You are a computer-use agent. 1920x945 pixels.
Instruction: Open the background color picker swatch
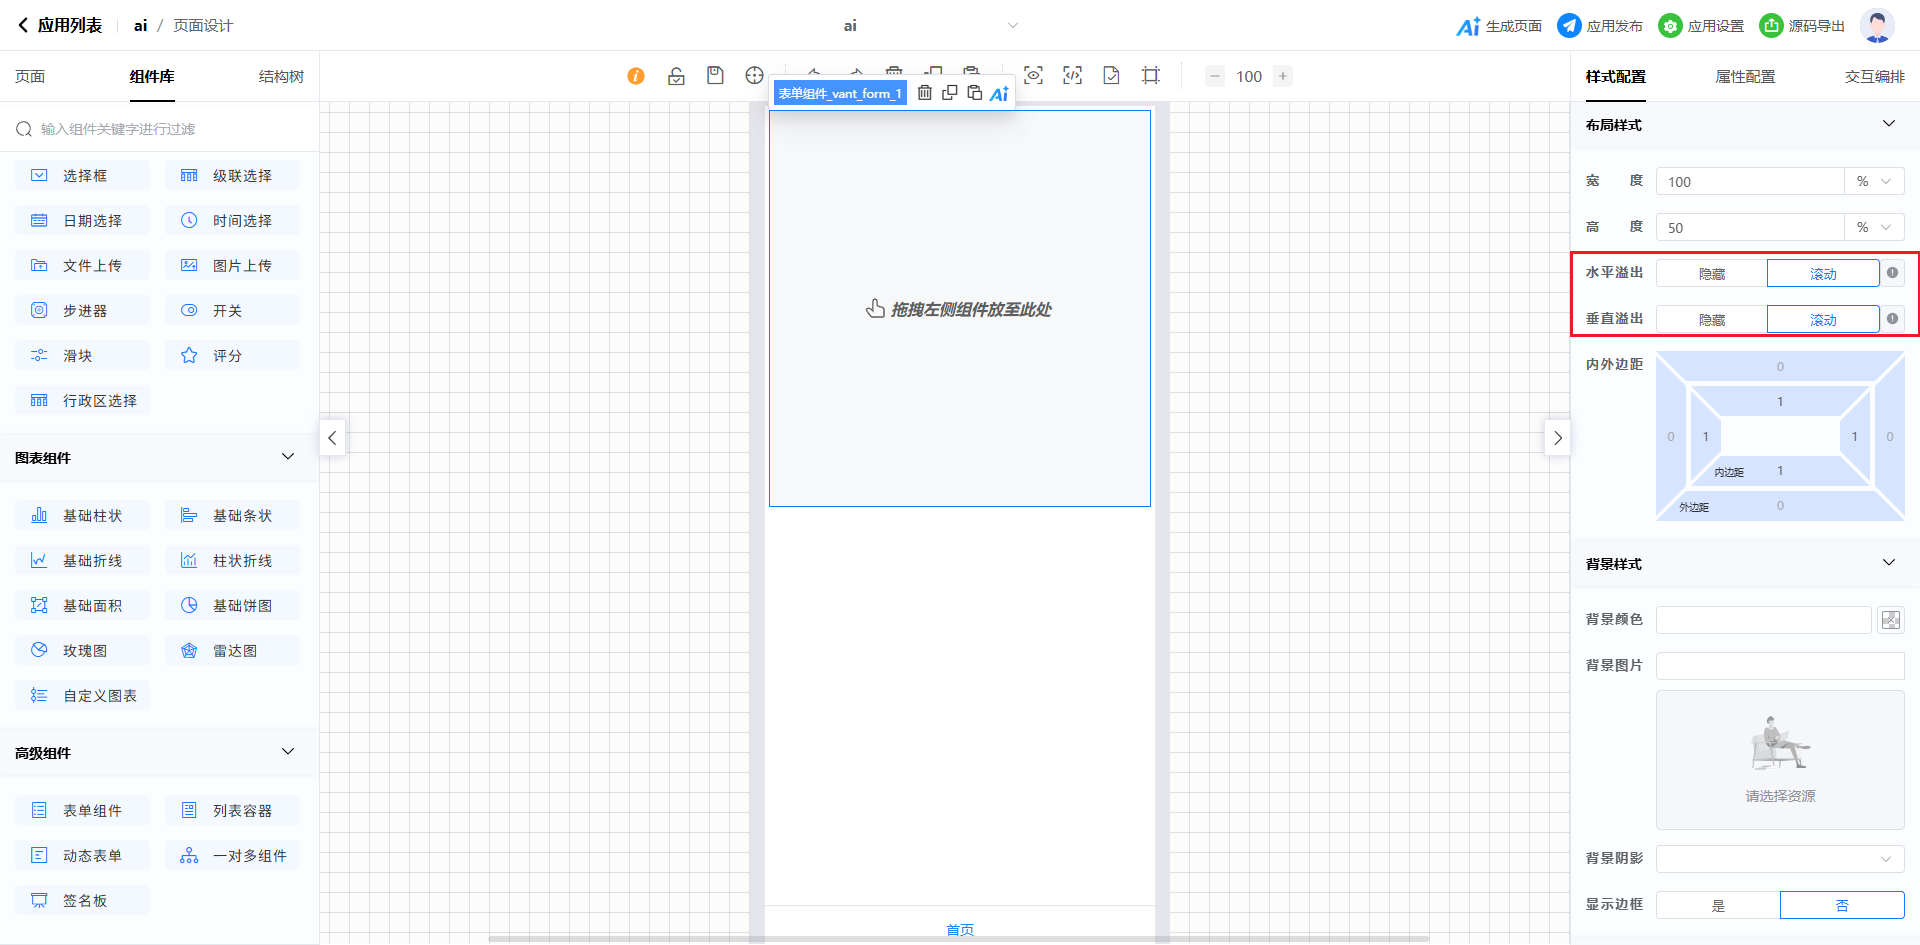1890,620
